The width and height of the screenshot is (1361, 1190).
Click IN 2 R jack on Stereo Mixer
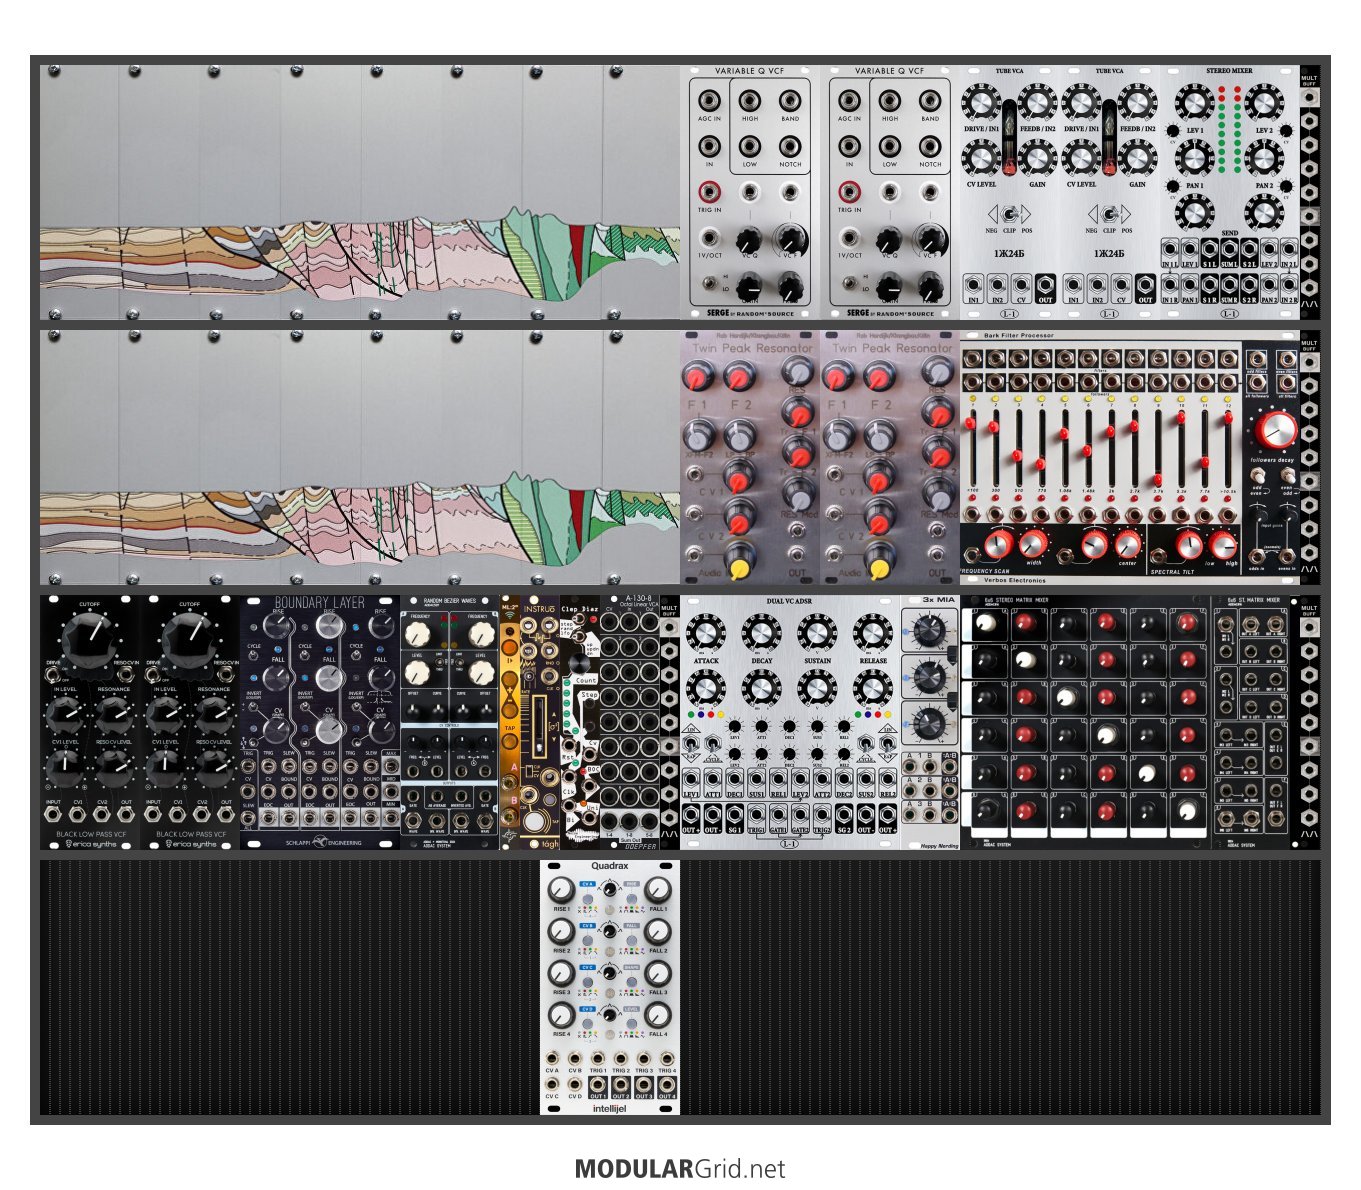point(1289,284)
